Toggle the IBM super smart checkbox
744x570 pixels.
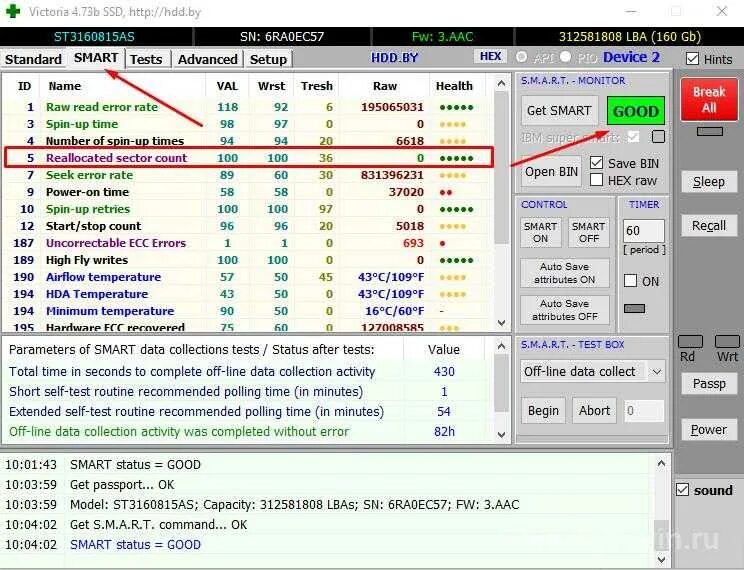pyautogui.click(x=632, y=137)
